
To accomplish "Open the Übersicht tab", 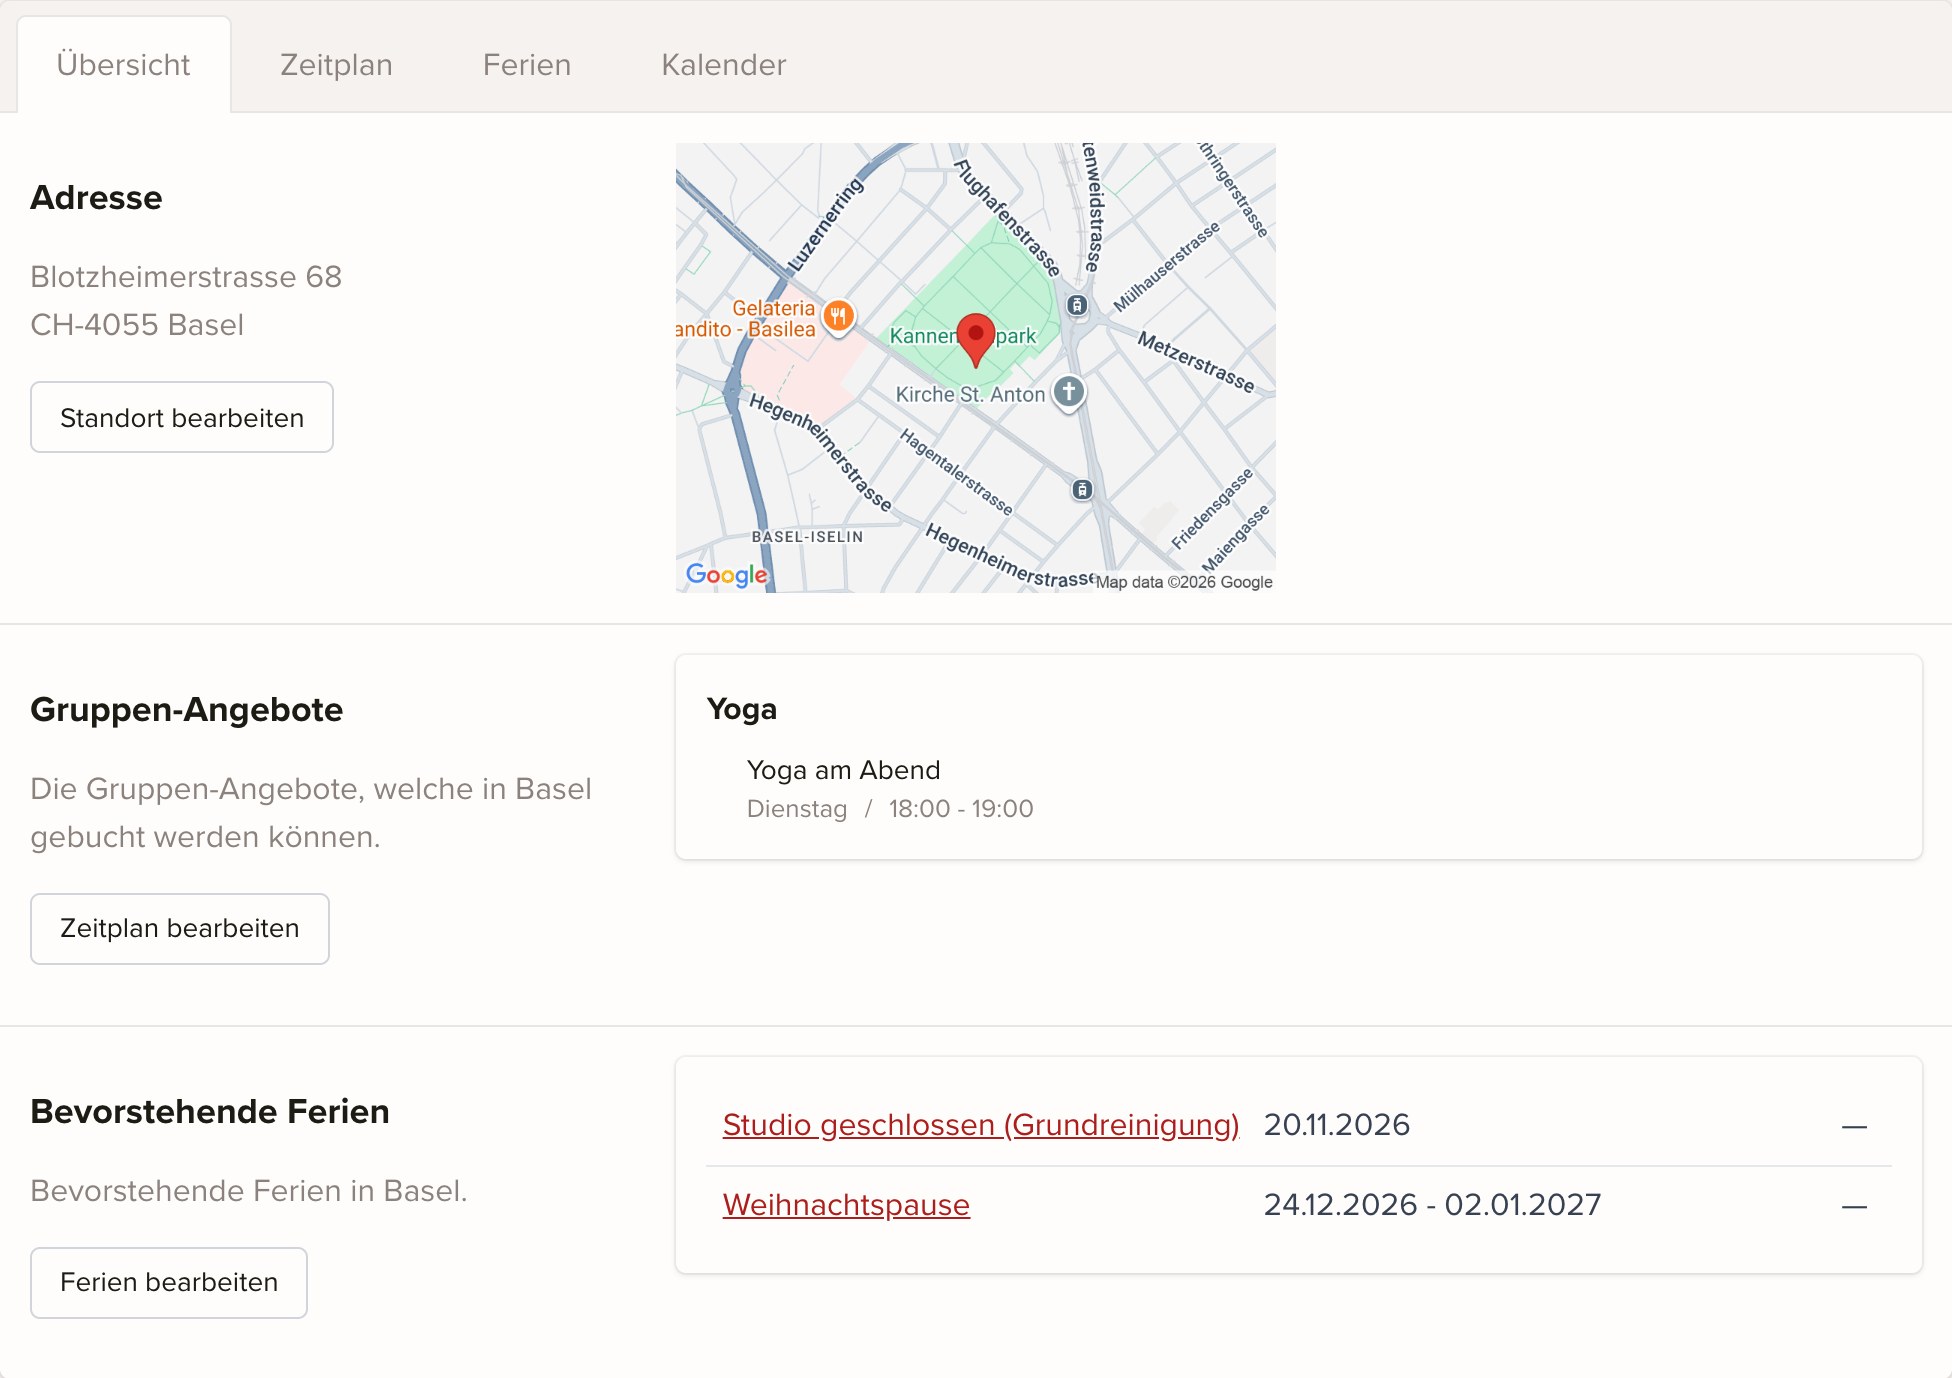I will [x=124, y=65].
